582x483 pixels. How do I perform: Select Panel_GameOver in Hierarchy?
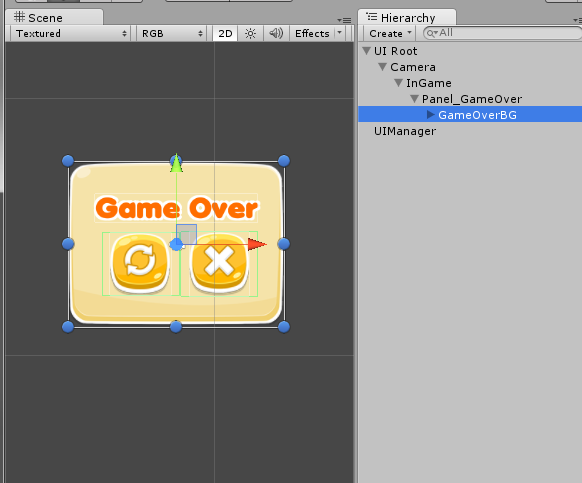pyautogui.click(x=472, y=99)
